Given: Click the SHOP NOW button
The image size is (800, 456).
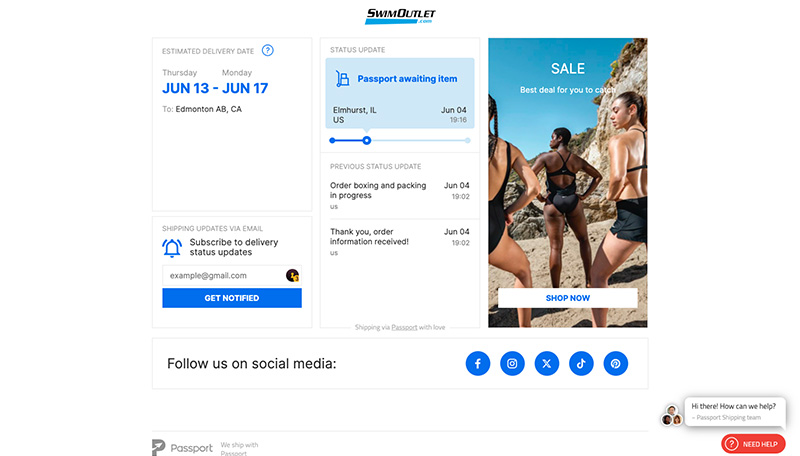Looking at the screenshot, I should (567, 298).
